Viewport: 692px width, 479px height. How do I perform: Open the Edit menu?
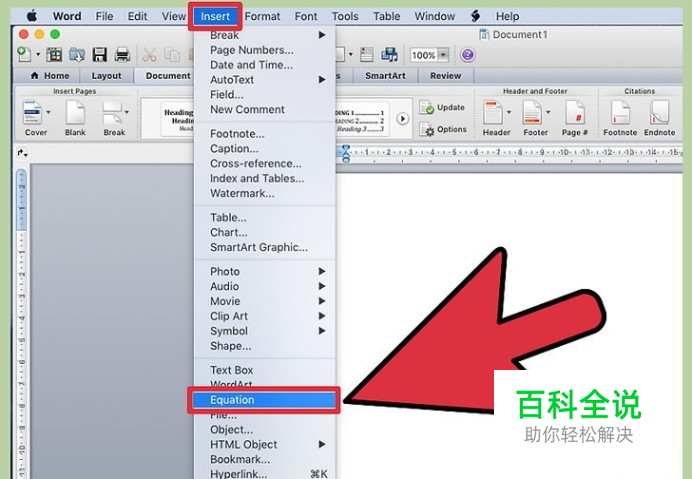[x=137, y=16]
